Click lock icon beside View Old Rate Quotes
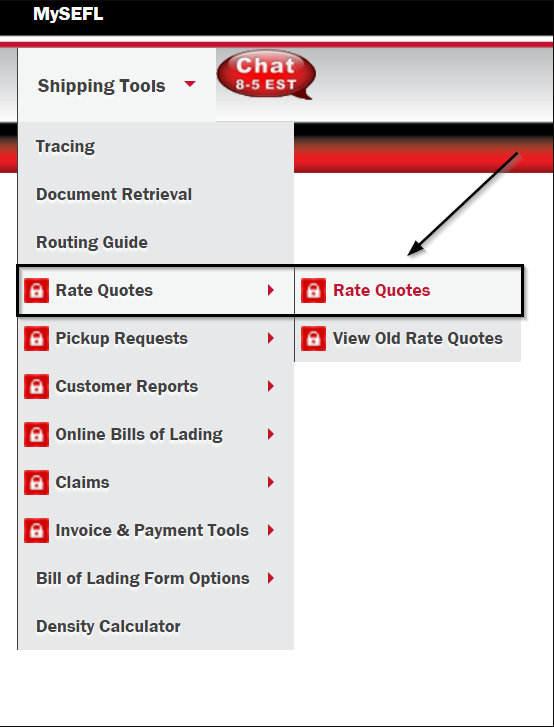The height and width of the screenshot is (727, 554). (x=313, y=338)
